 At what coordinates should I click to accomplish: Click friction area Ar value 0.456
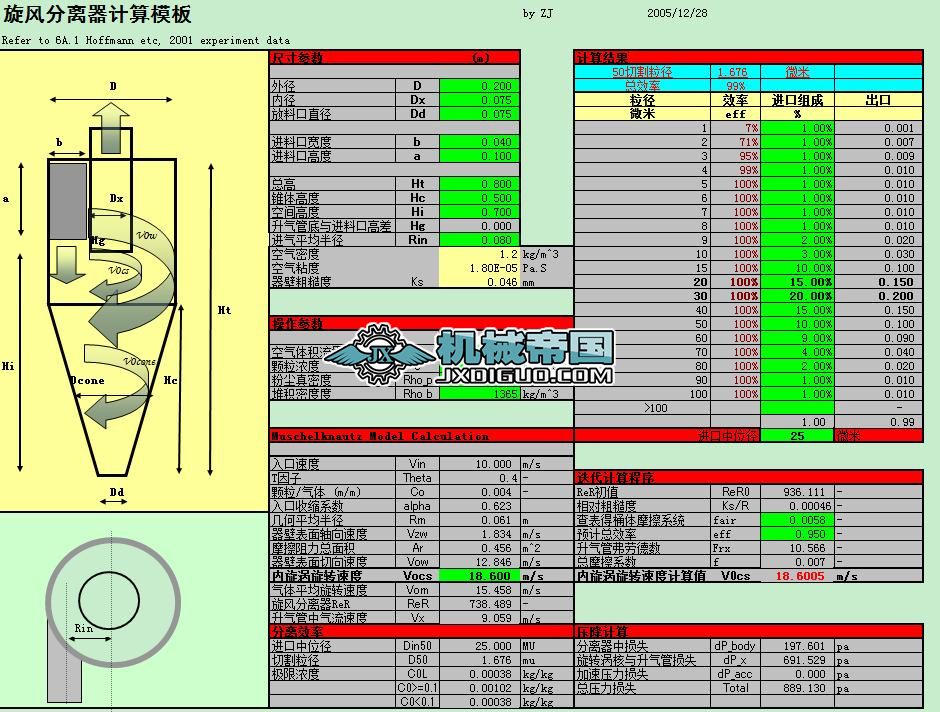tap(479, 548)
